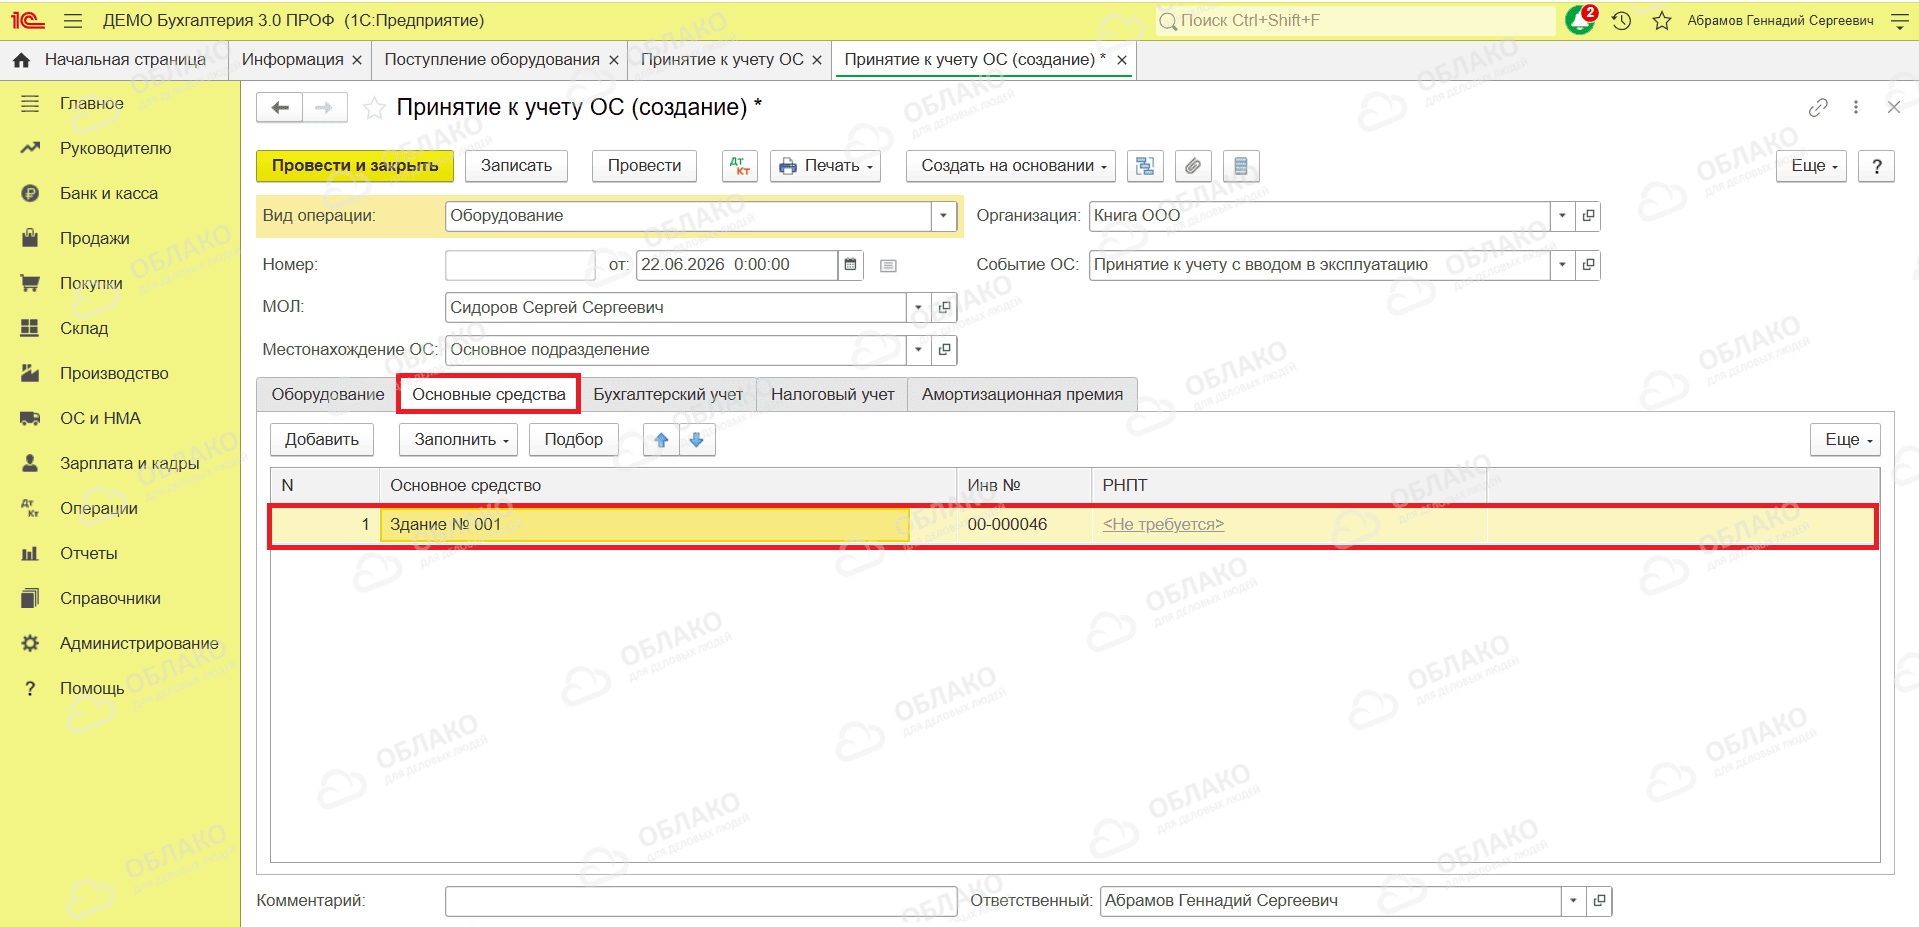Click Записать button

tap(516, 166)
